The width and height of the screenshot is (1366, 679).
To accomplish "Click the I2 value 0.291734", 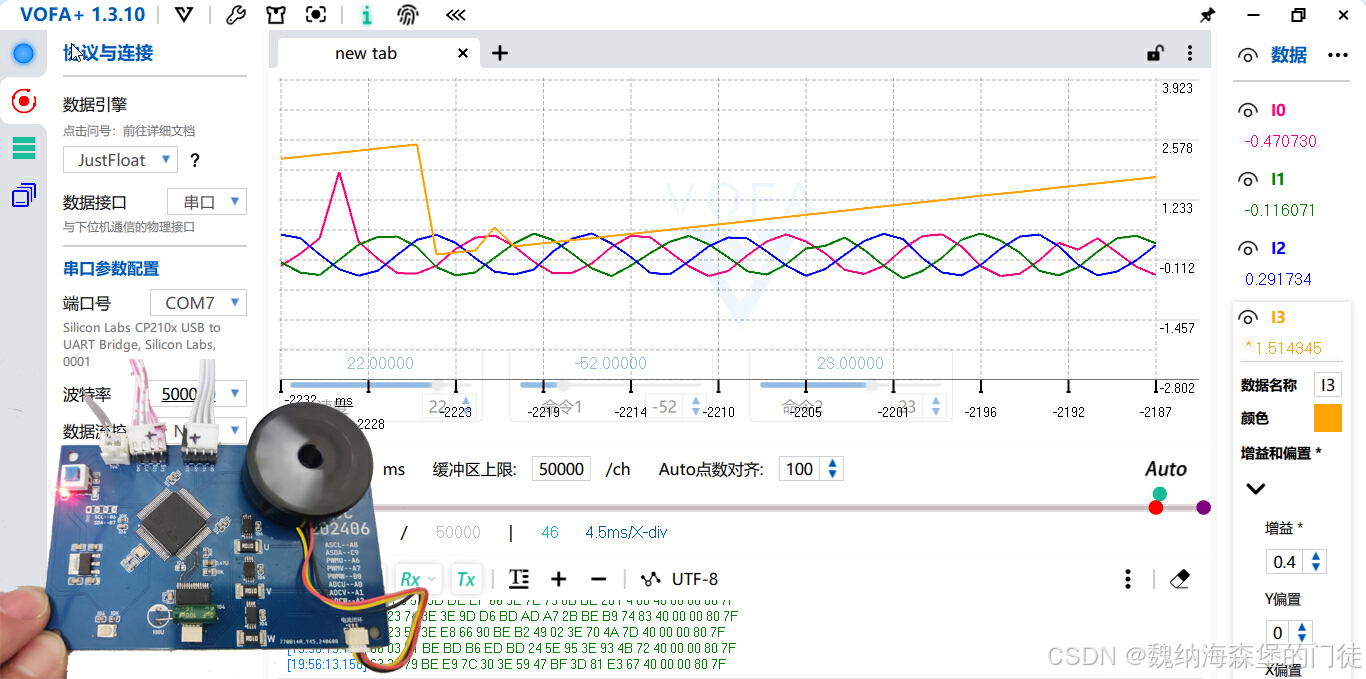I will click(1278, 280).
